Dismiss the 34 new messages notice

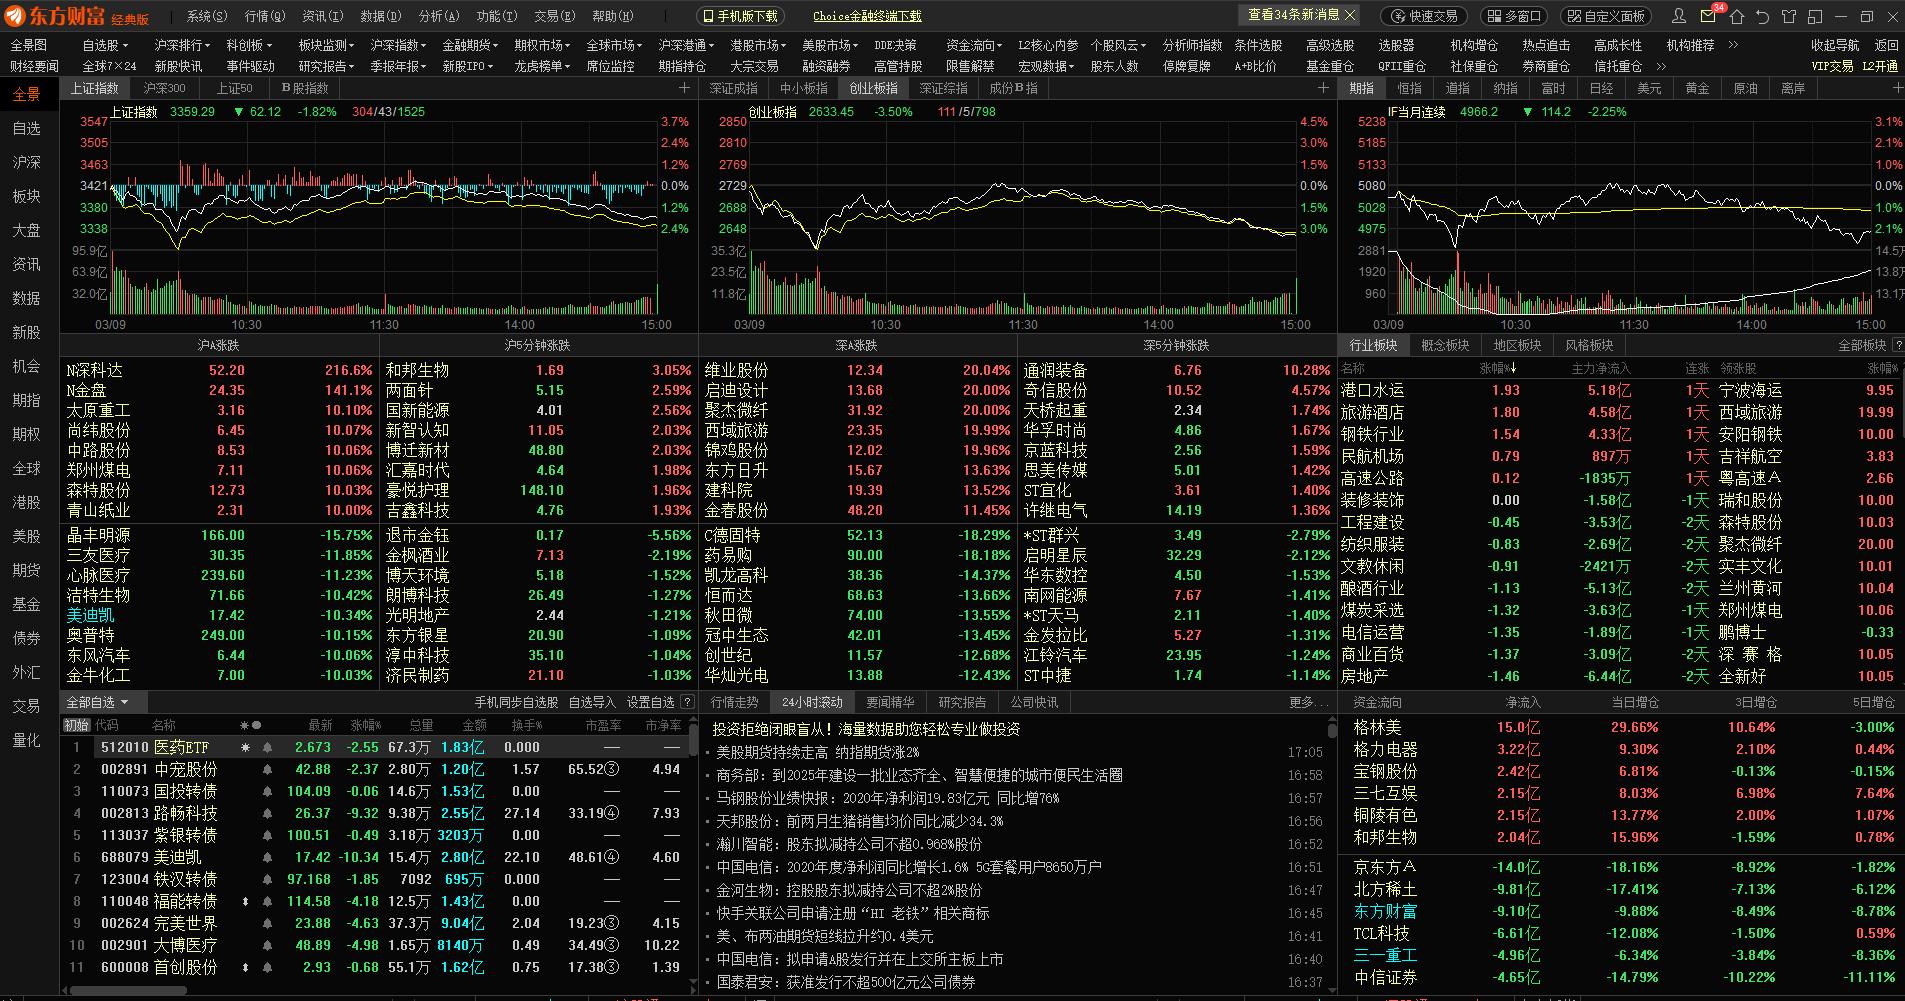1350,15
